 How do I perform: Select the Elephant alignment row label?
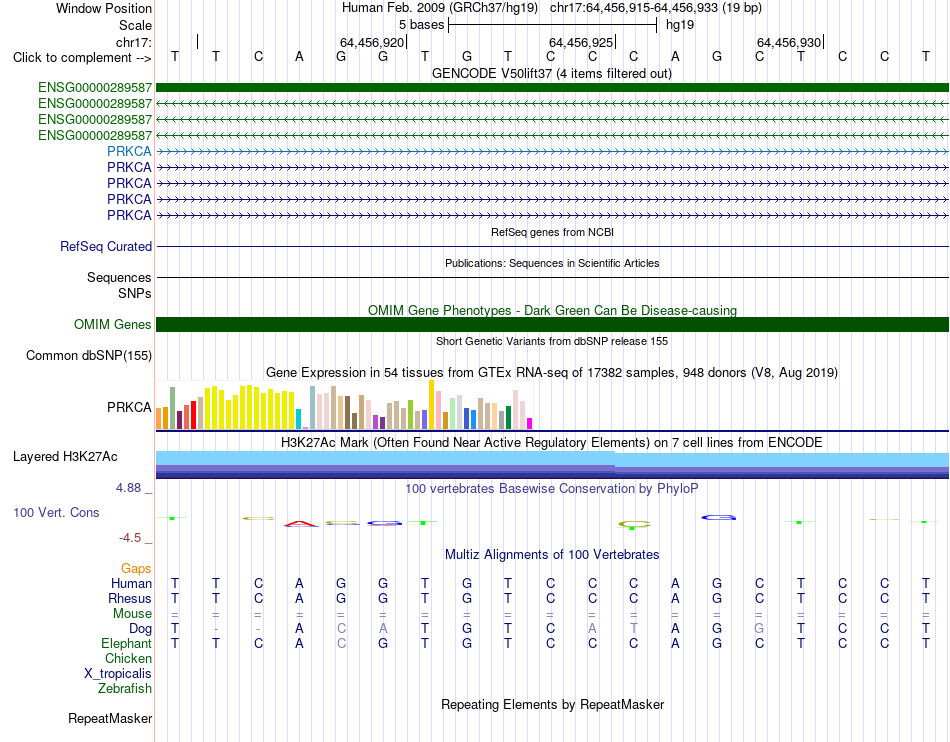(126, 643)
